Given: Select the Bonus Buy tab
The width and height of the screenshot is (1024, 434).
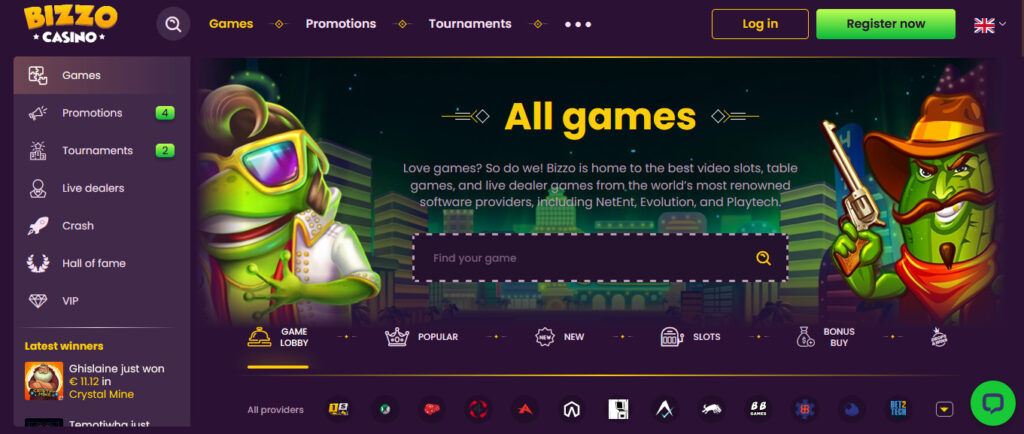Looking at the screenshot, I should tap(825, 337).
